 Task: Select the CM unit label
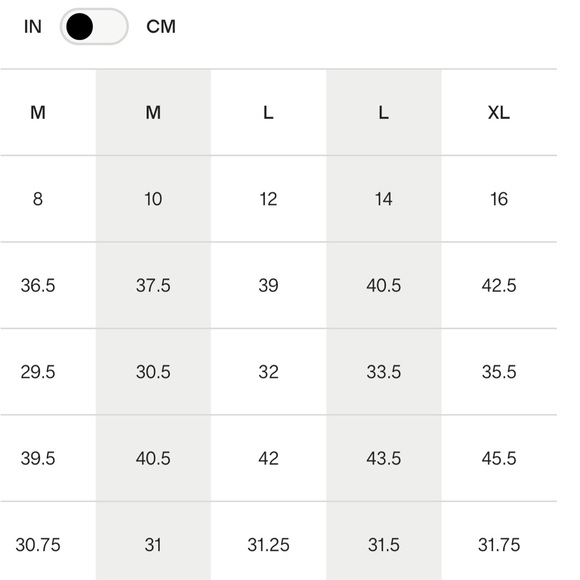tap(161, 27)
